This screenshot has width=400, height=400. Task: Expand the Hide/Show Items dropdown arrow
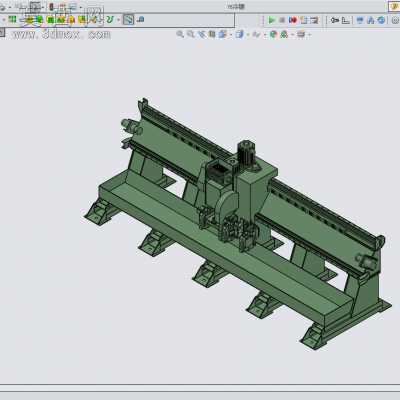pyautogui.click(x=265, y=35)
